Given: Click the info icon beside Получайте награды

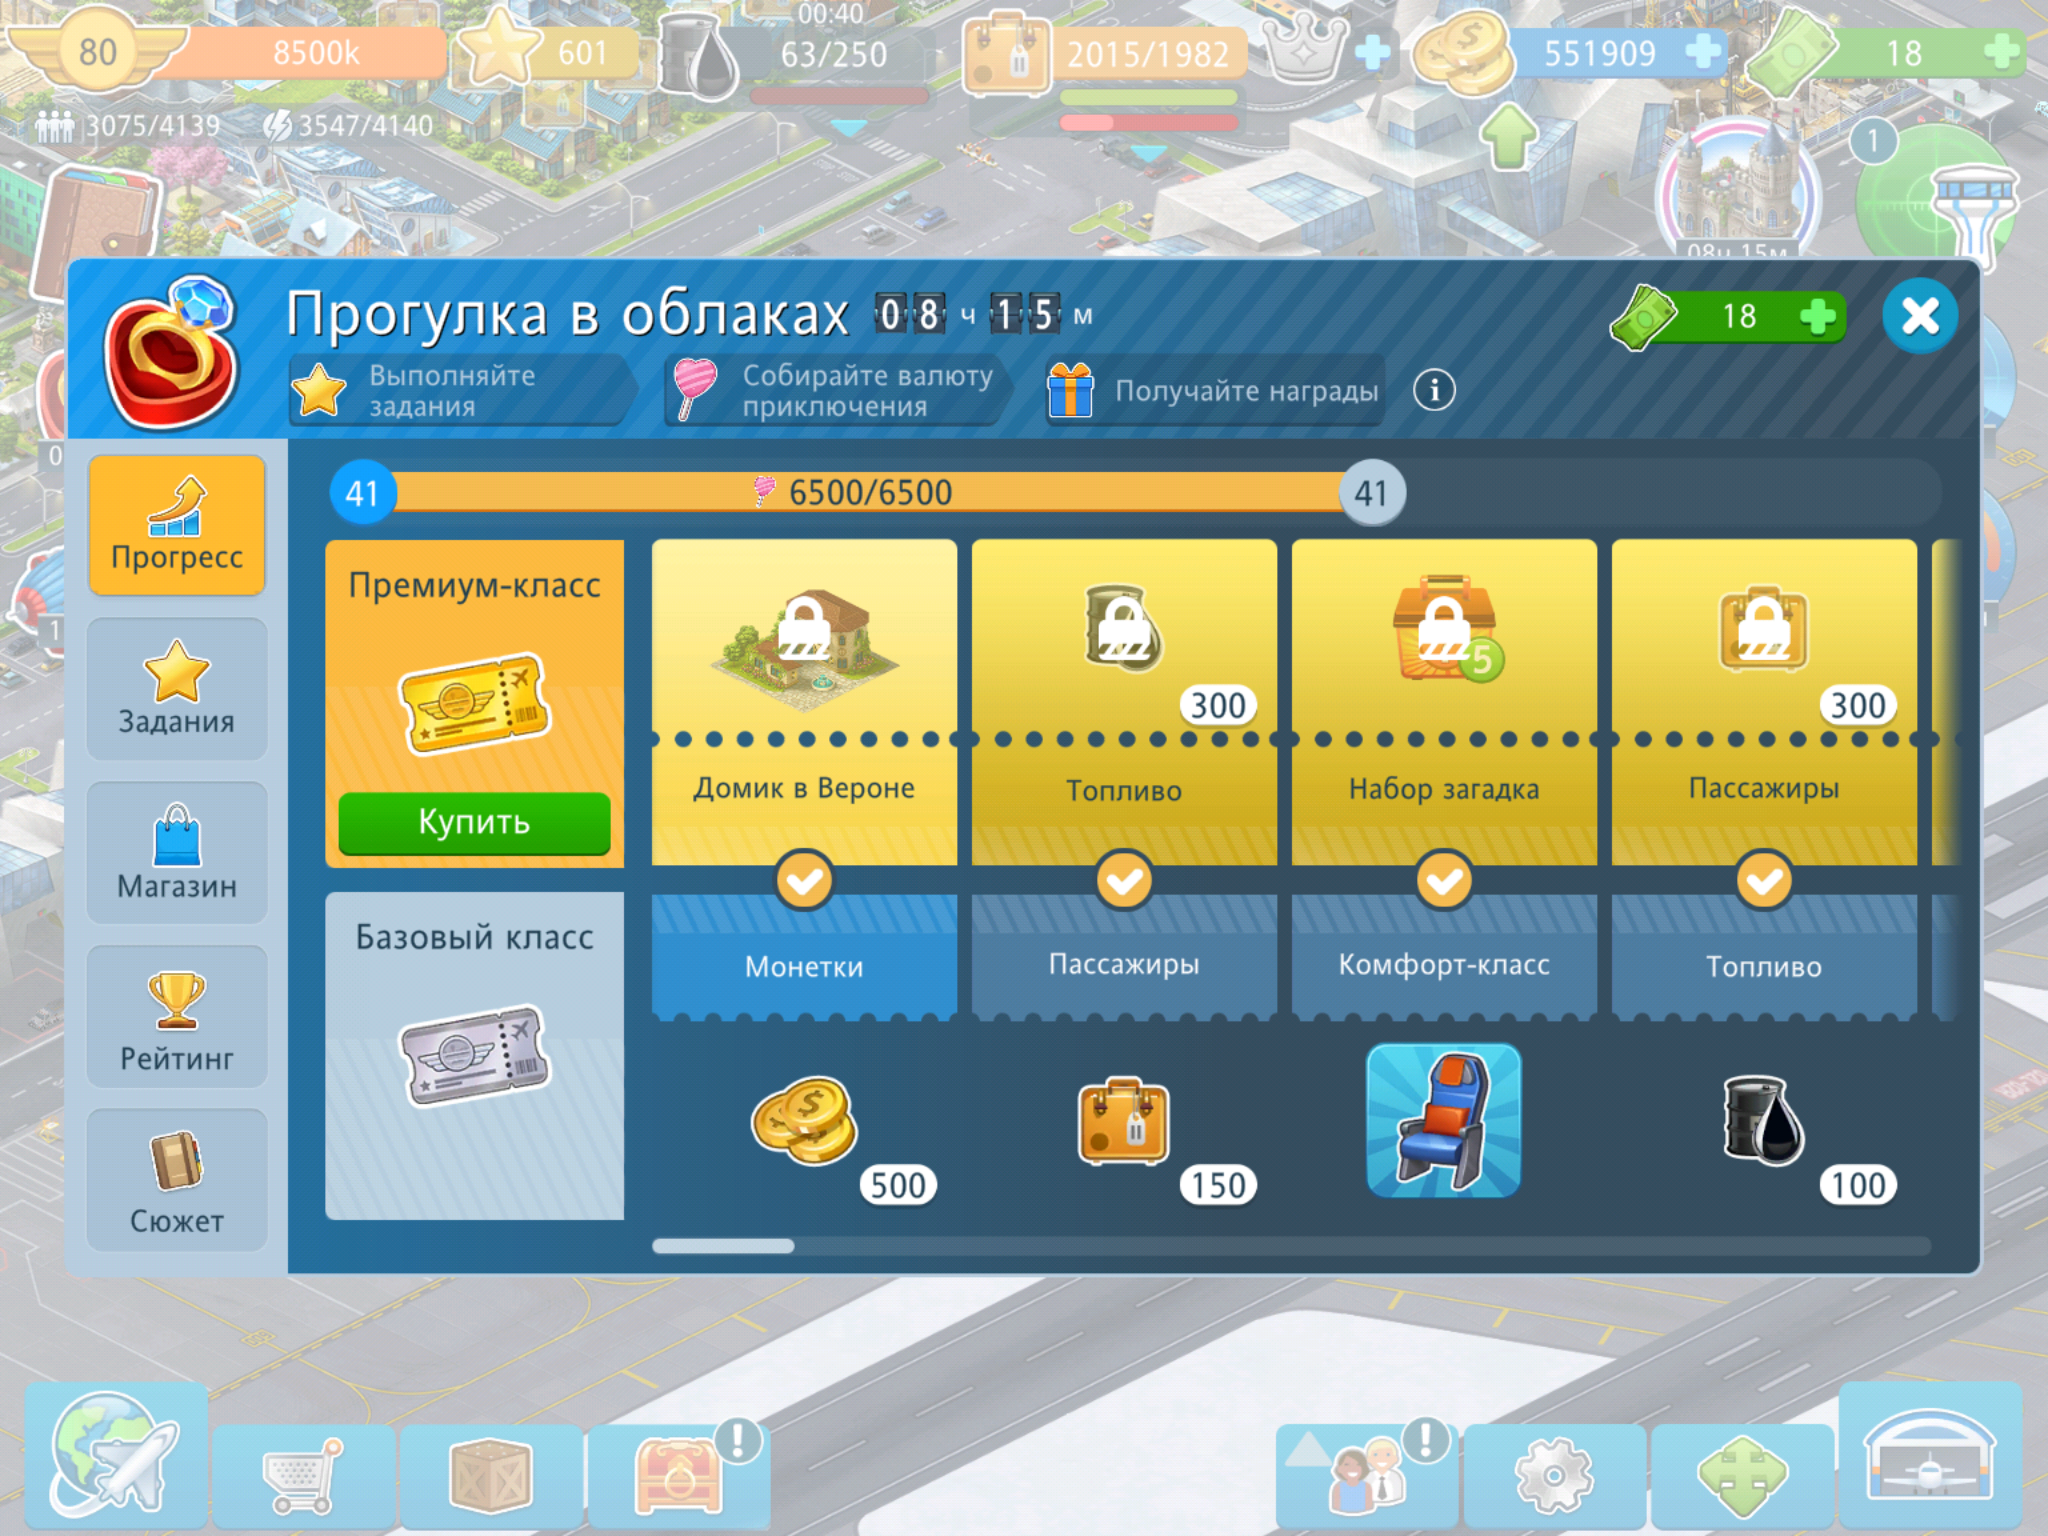Looking at the screenshot, I should coord(1434,390).
